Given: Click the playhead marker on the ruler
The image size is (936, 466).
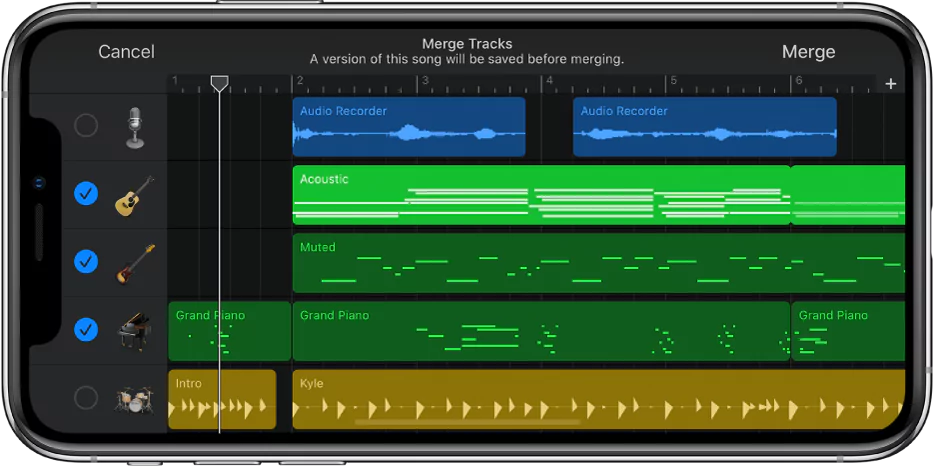Looking at the screenshot, I should (220, 84).
